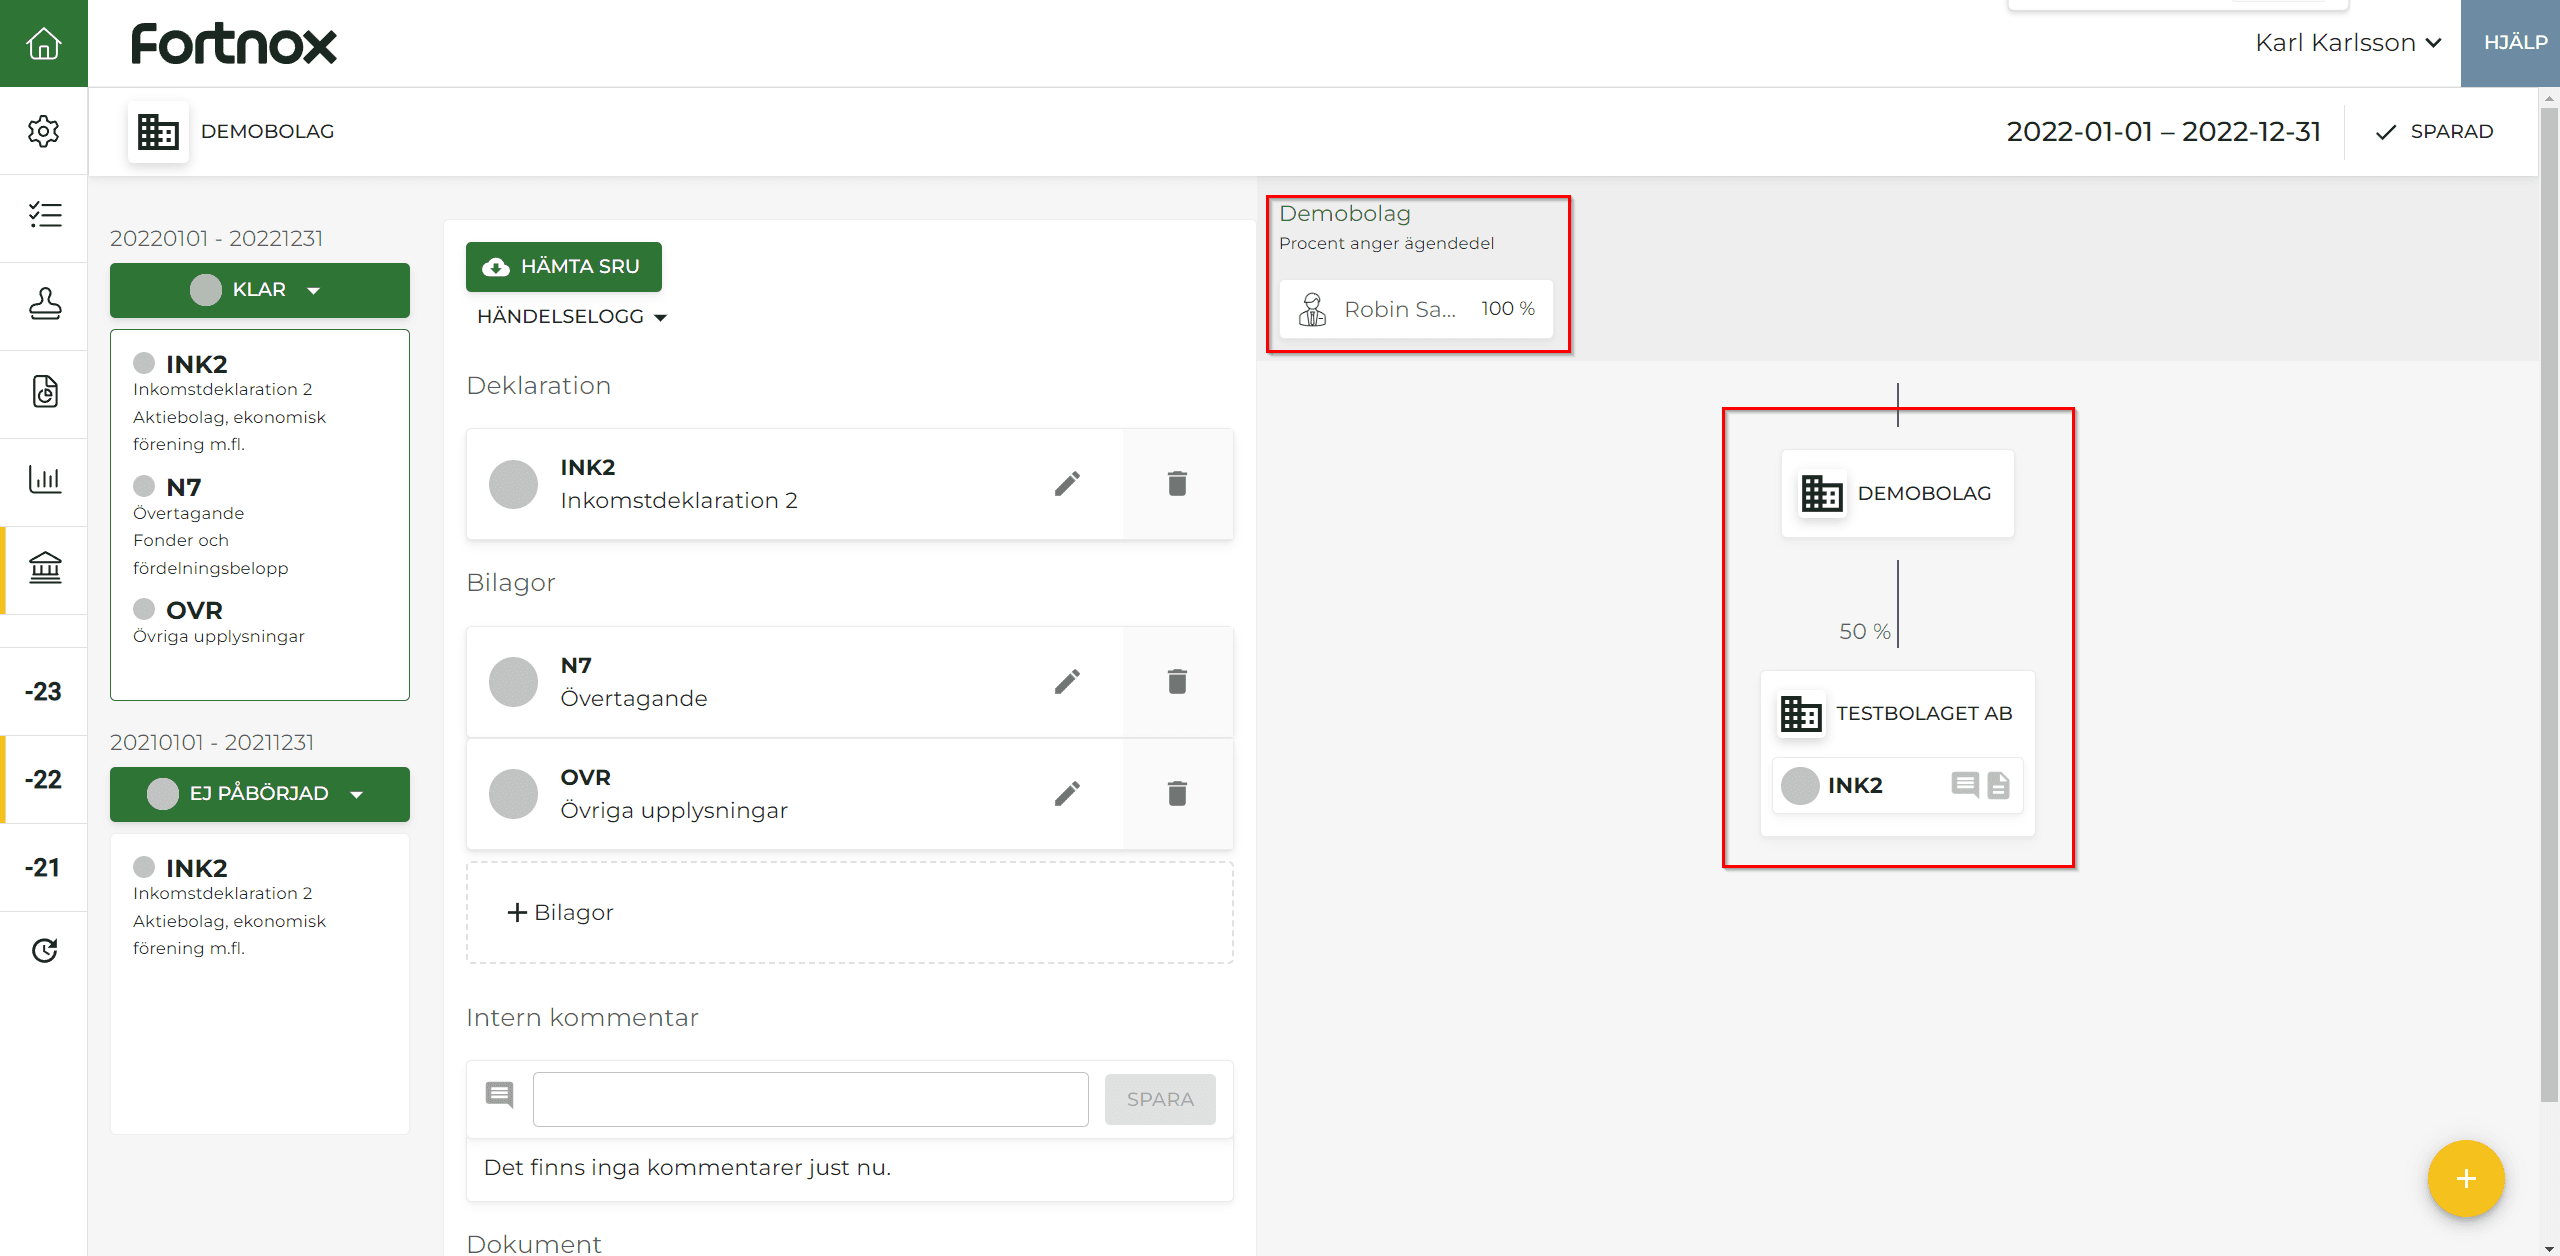Viewport: 2560px width, 1256px height.
Task: Open the checklist icon in sidebar
Action: tap(44, 215)
